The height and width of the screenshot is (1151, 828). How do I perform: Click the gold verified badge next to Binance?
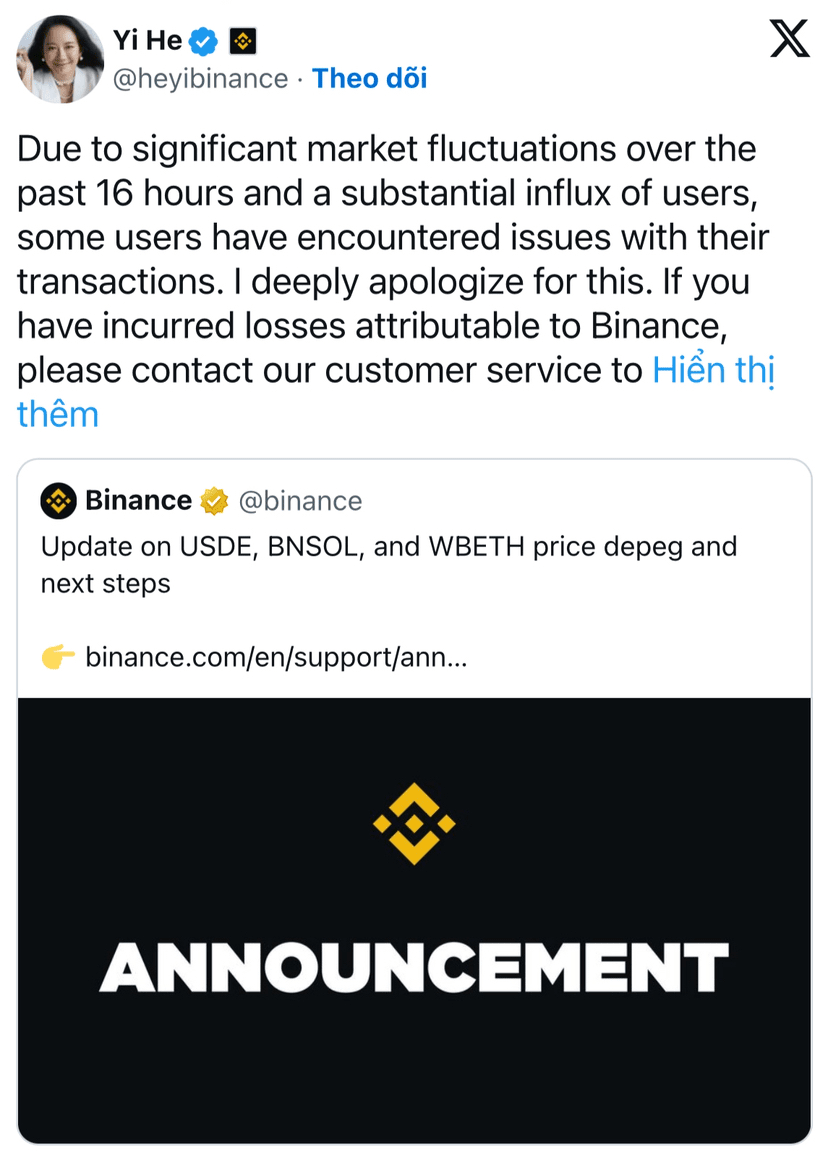[214, 501]
